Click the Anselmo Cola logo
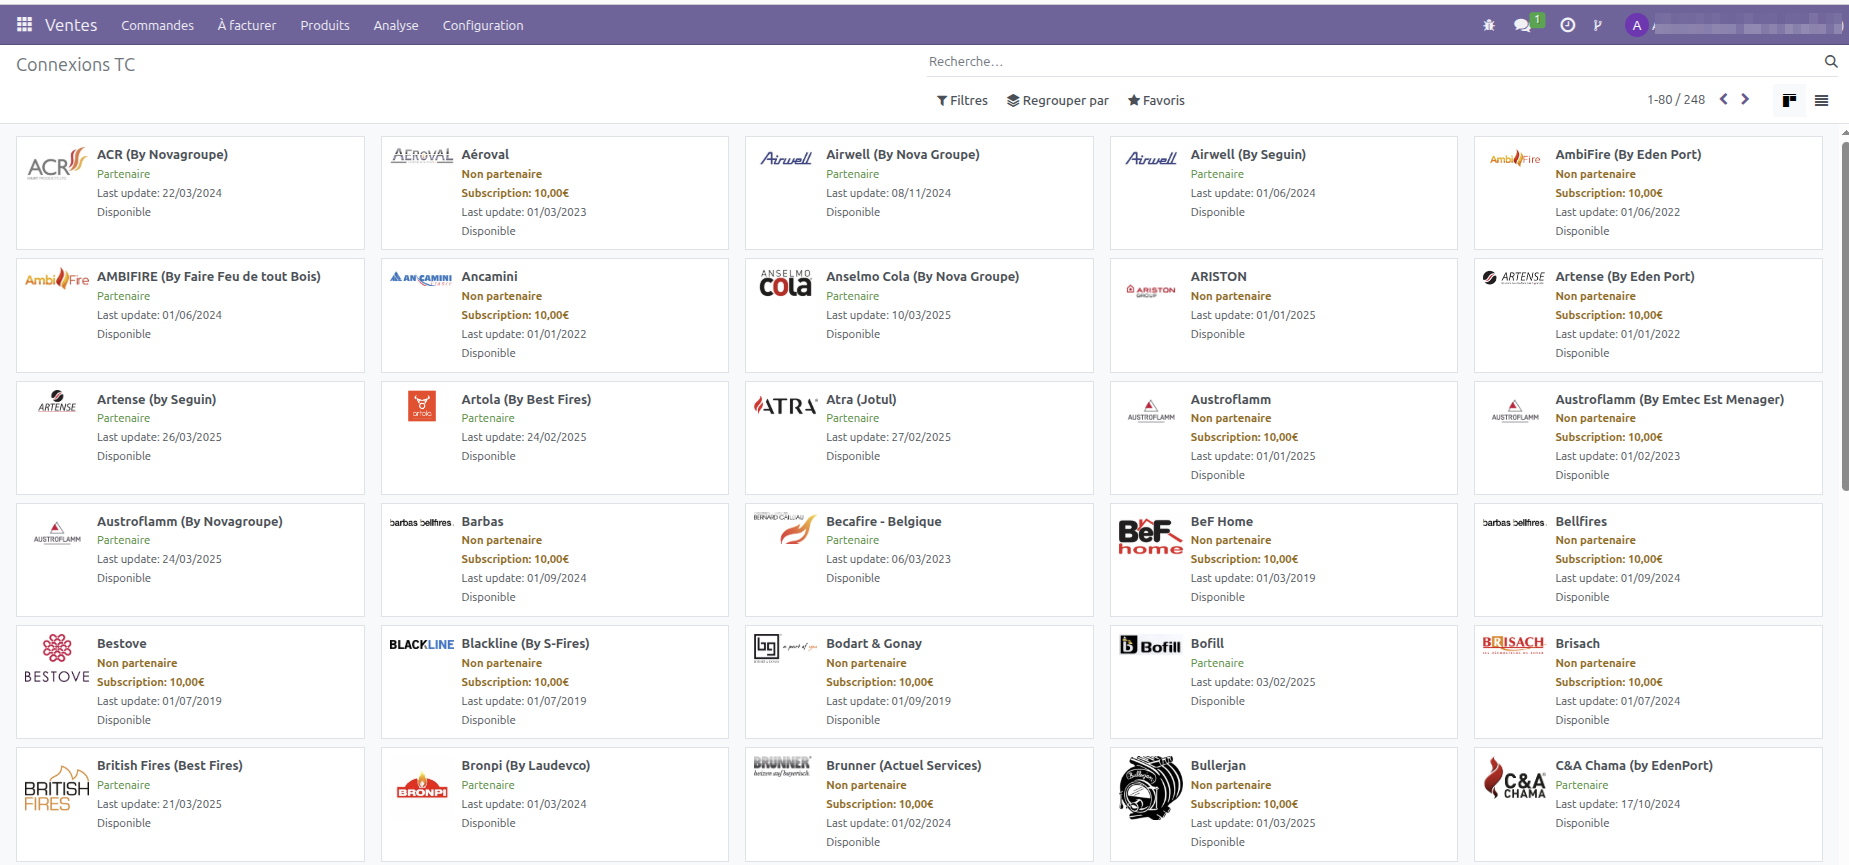Image resolution: width=1849 pixels, height=865 pixels. tap(786, 283)
